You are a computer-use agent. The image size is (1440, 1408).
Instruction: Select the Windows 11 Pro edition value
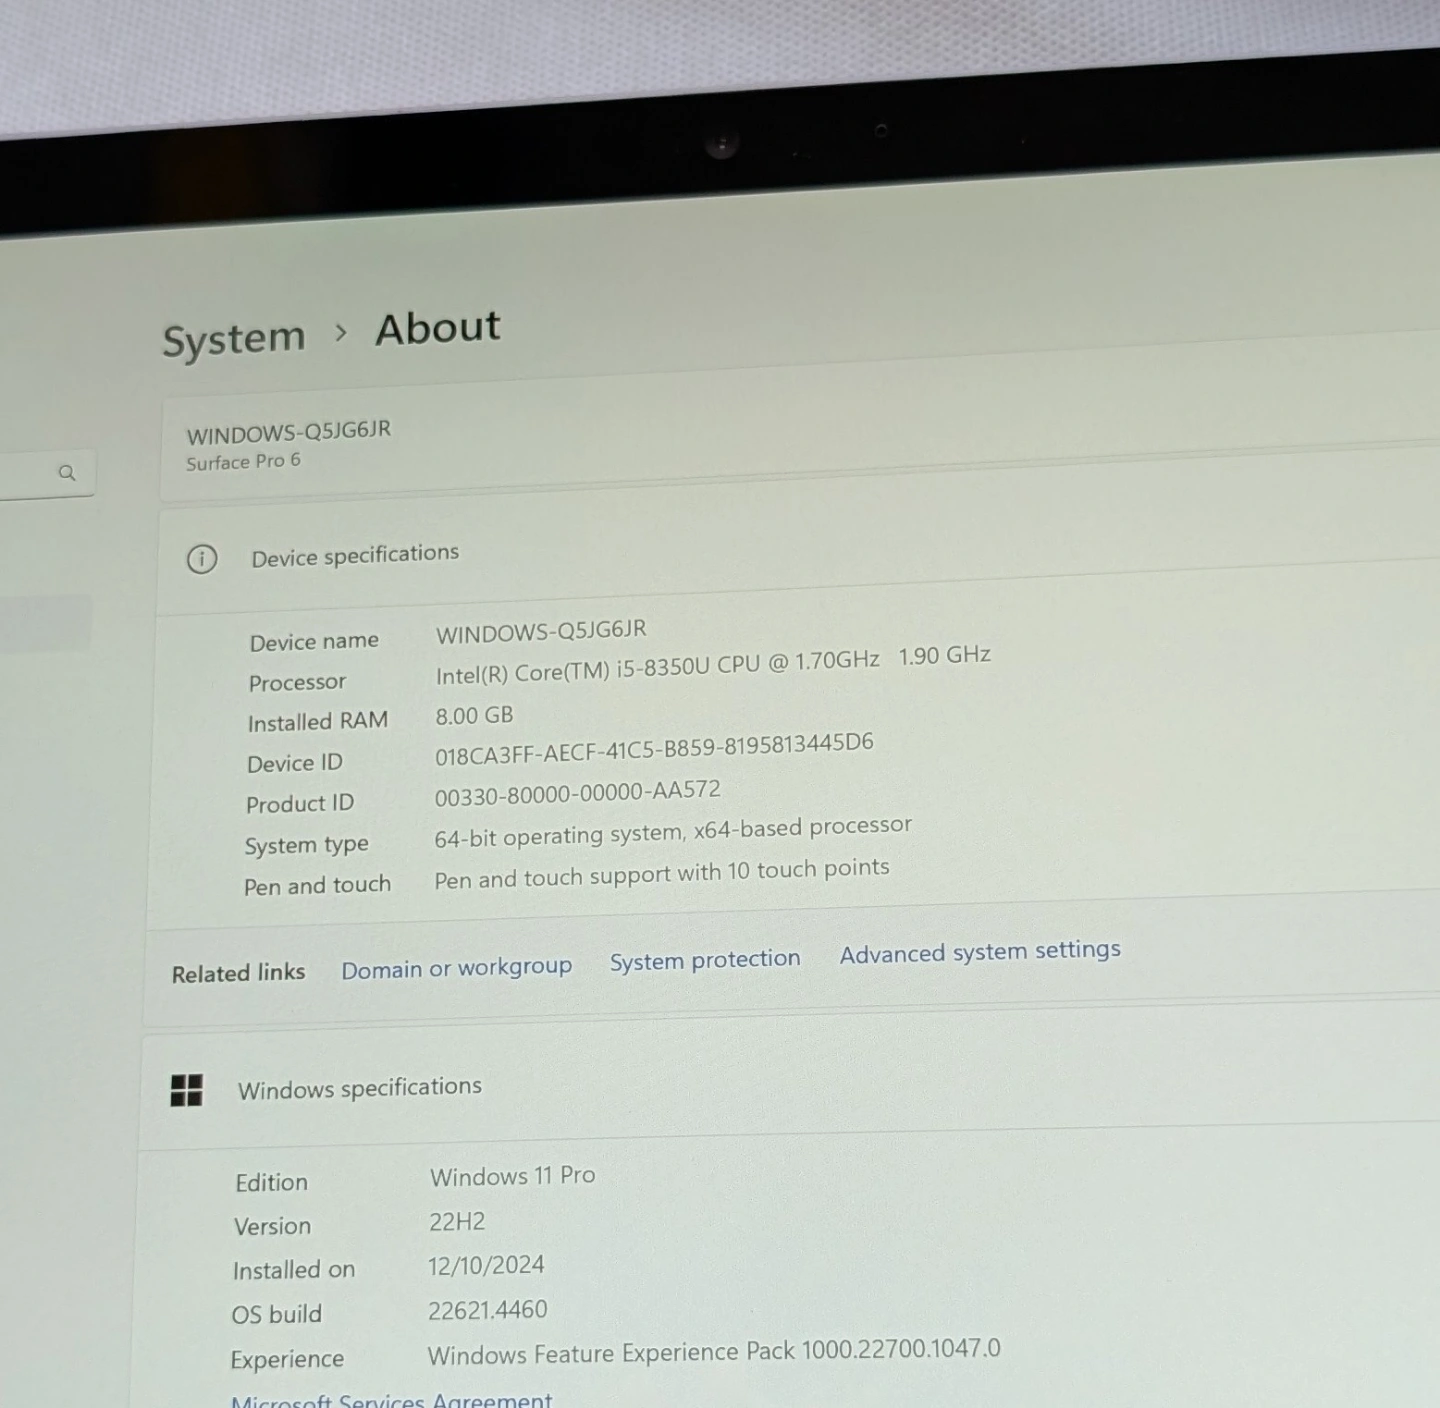coord(512,1176)
